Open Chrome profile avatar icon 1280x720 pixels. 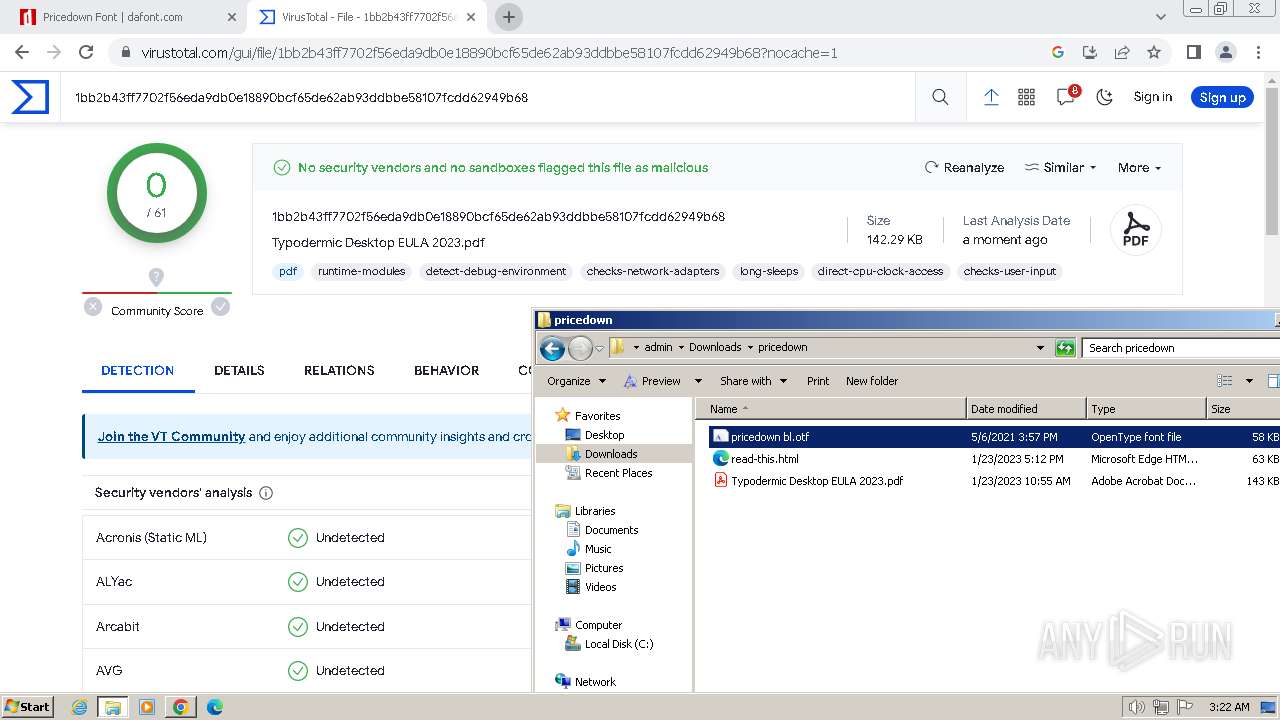(x=1225, y=52)
